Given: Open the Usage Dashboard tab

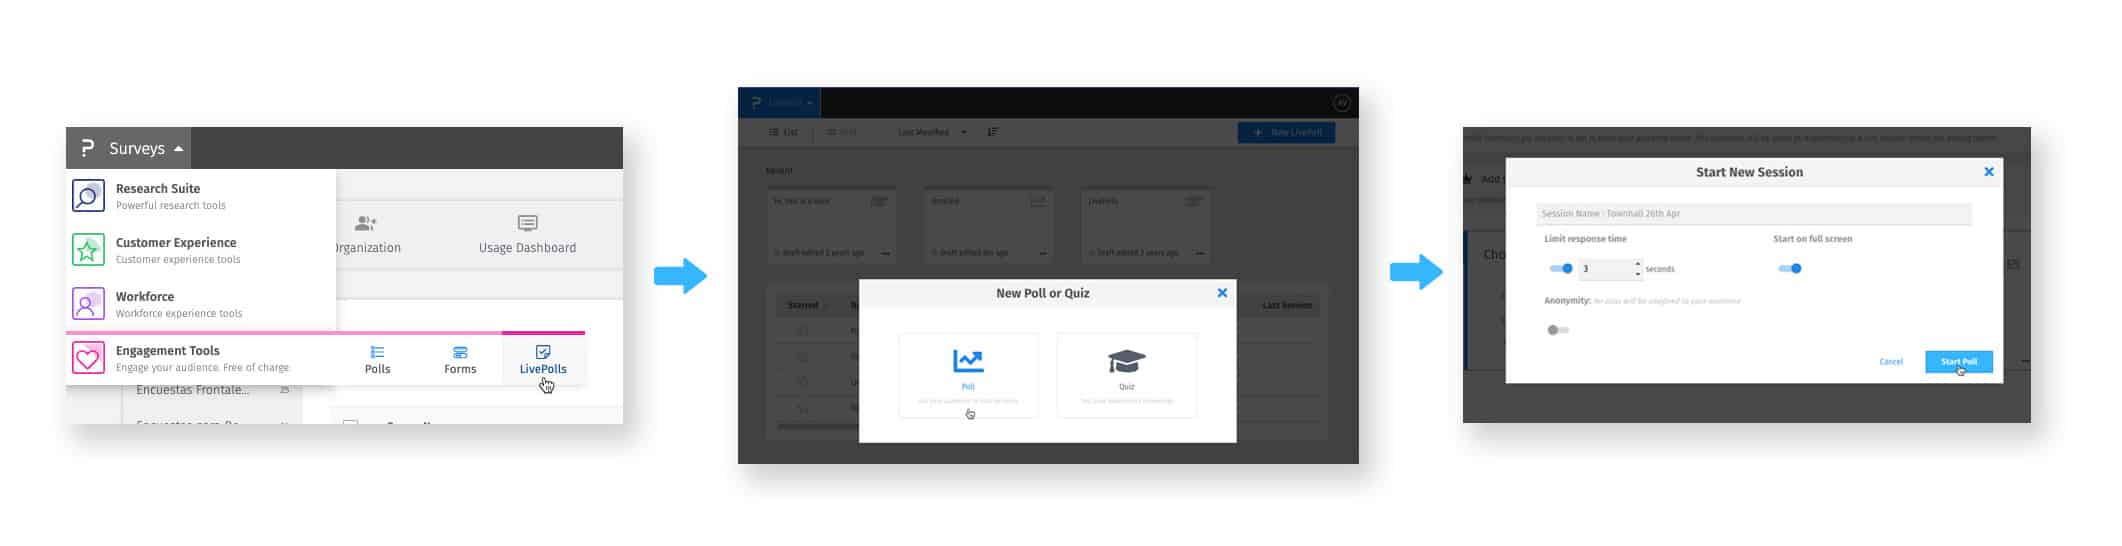Looking at the screenshot, I should coord(527,234).
